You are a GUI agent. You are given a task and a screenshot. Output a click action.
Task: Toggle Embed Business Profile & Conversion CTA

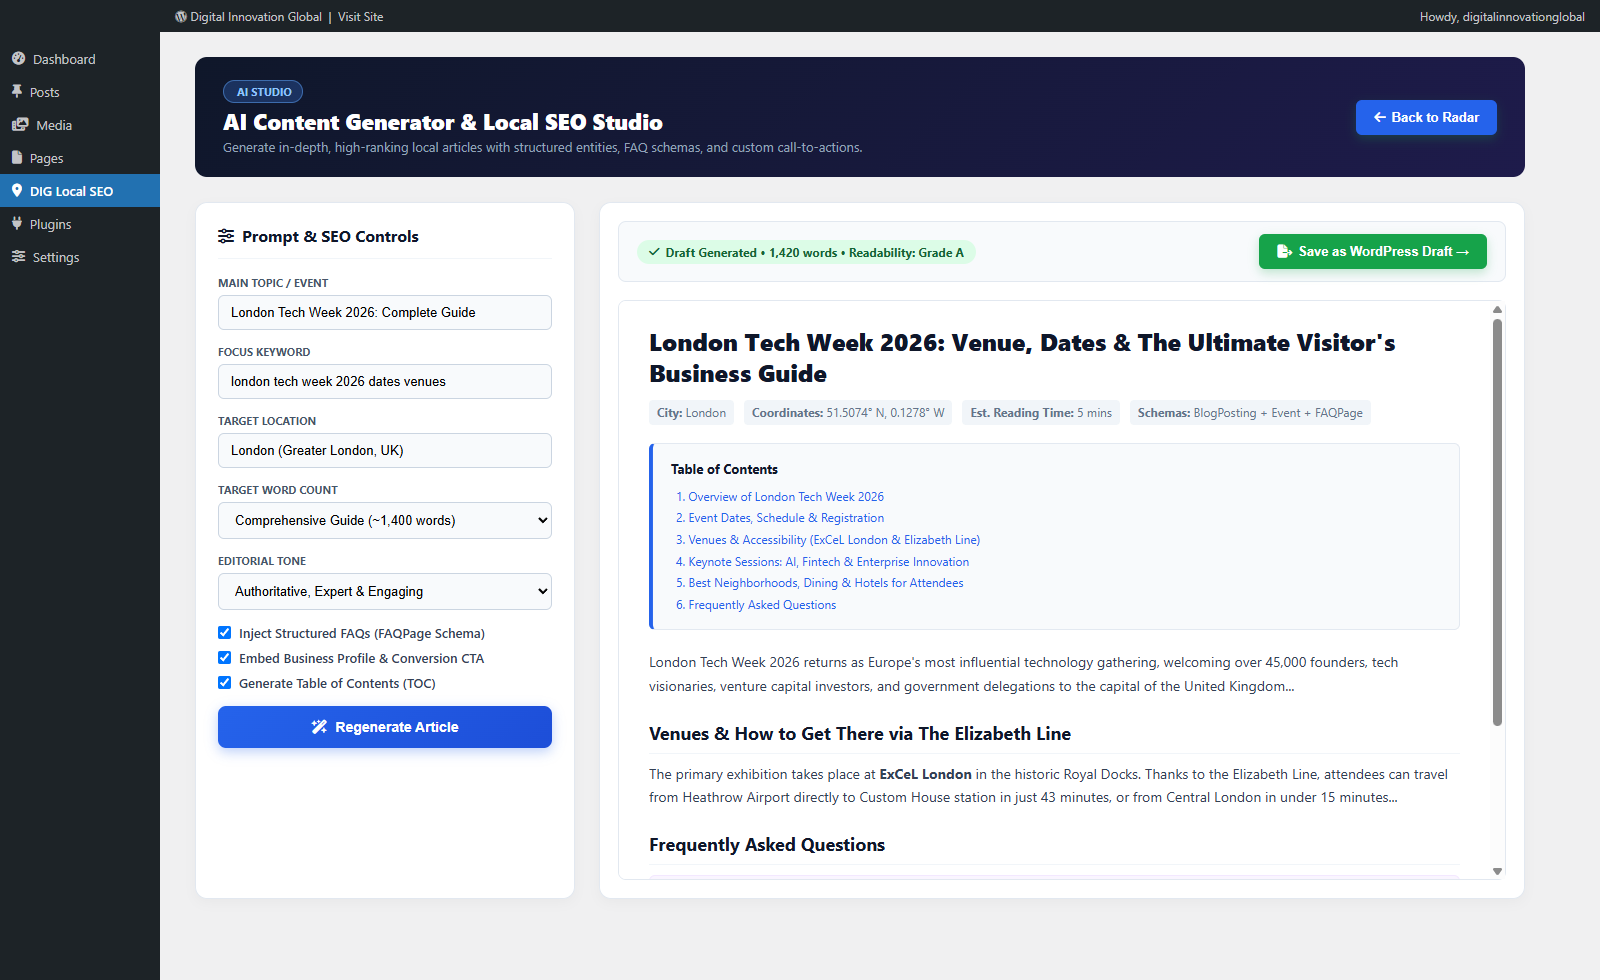(225, 658)
